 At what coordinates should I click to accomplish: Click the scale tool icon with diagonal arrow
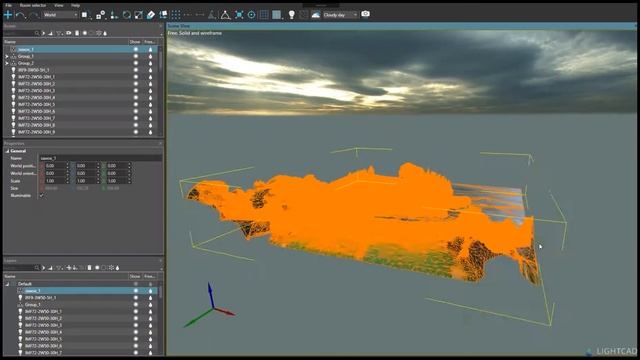pyautogui.click(x=139, y=15)
